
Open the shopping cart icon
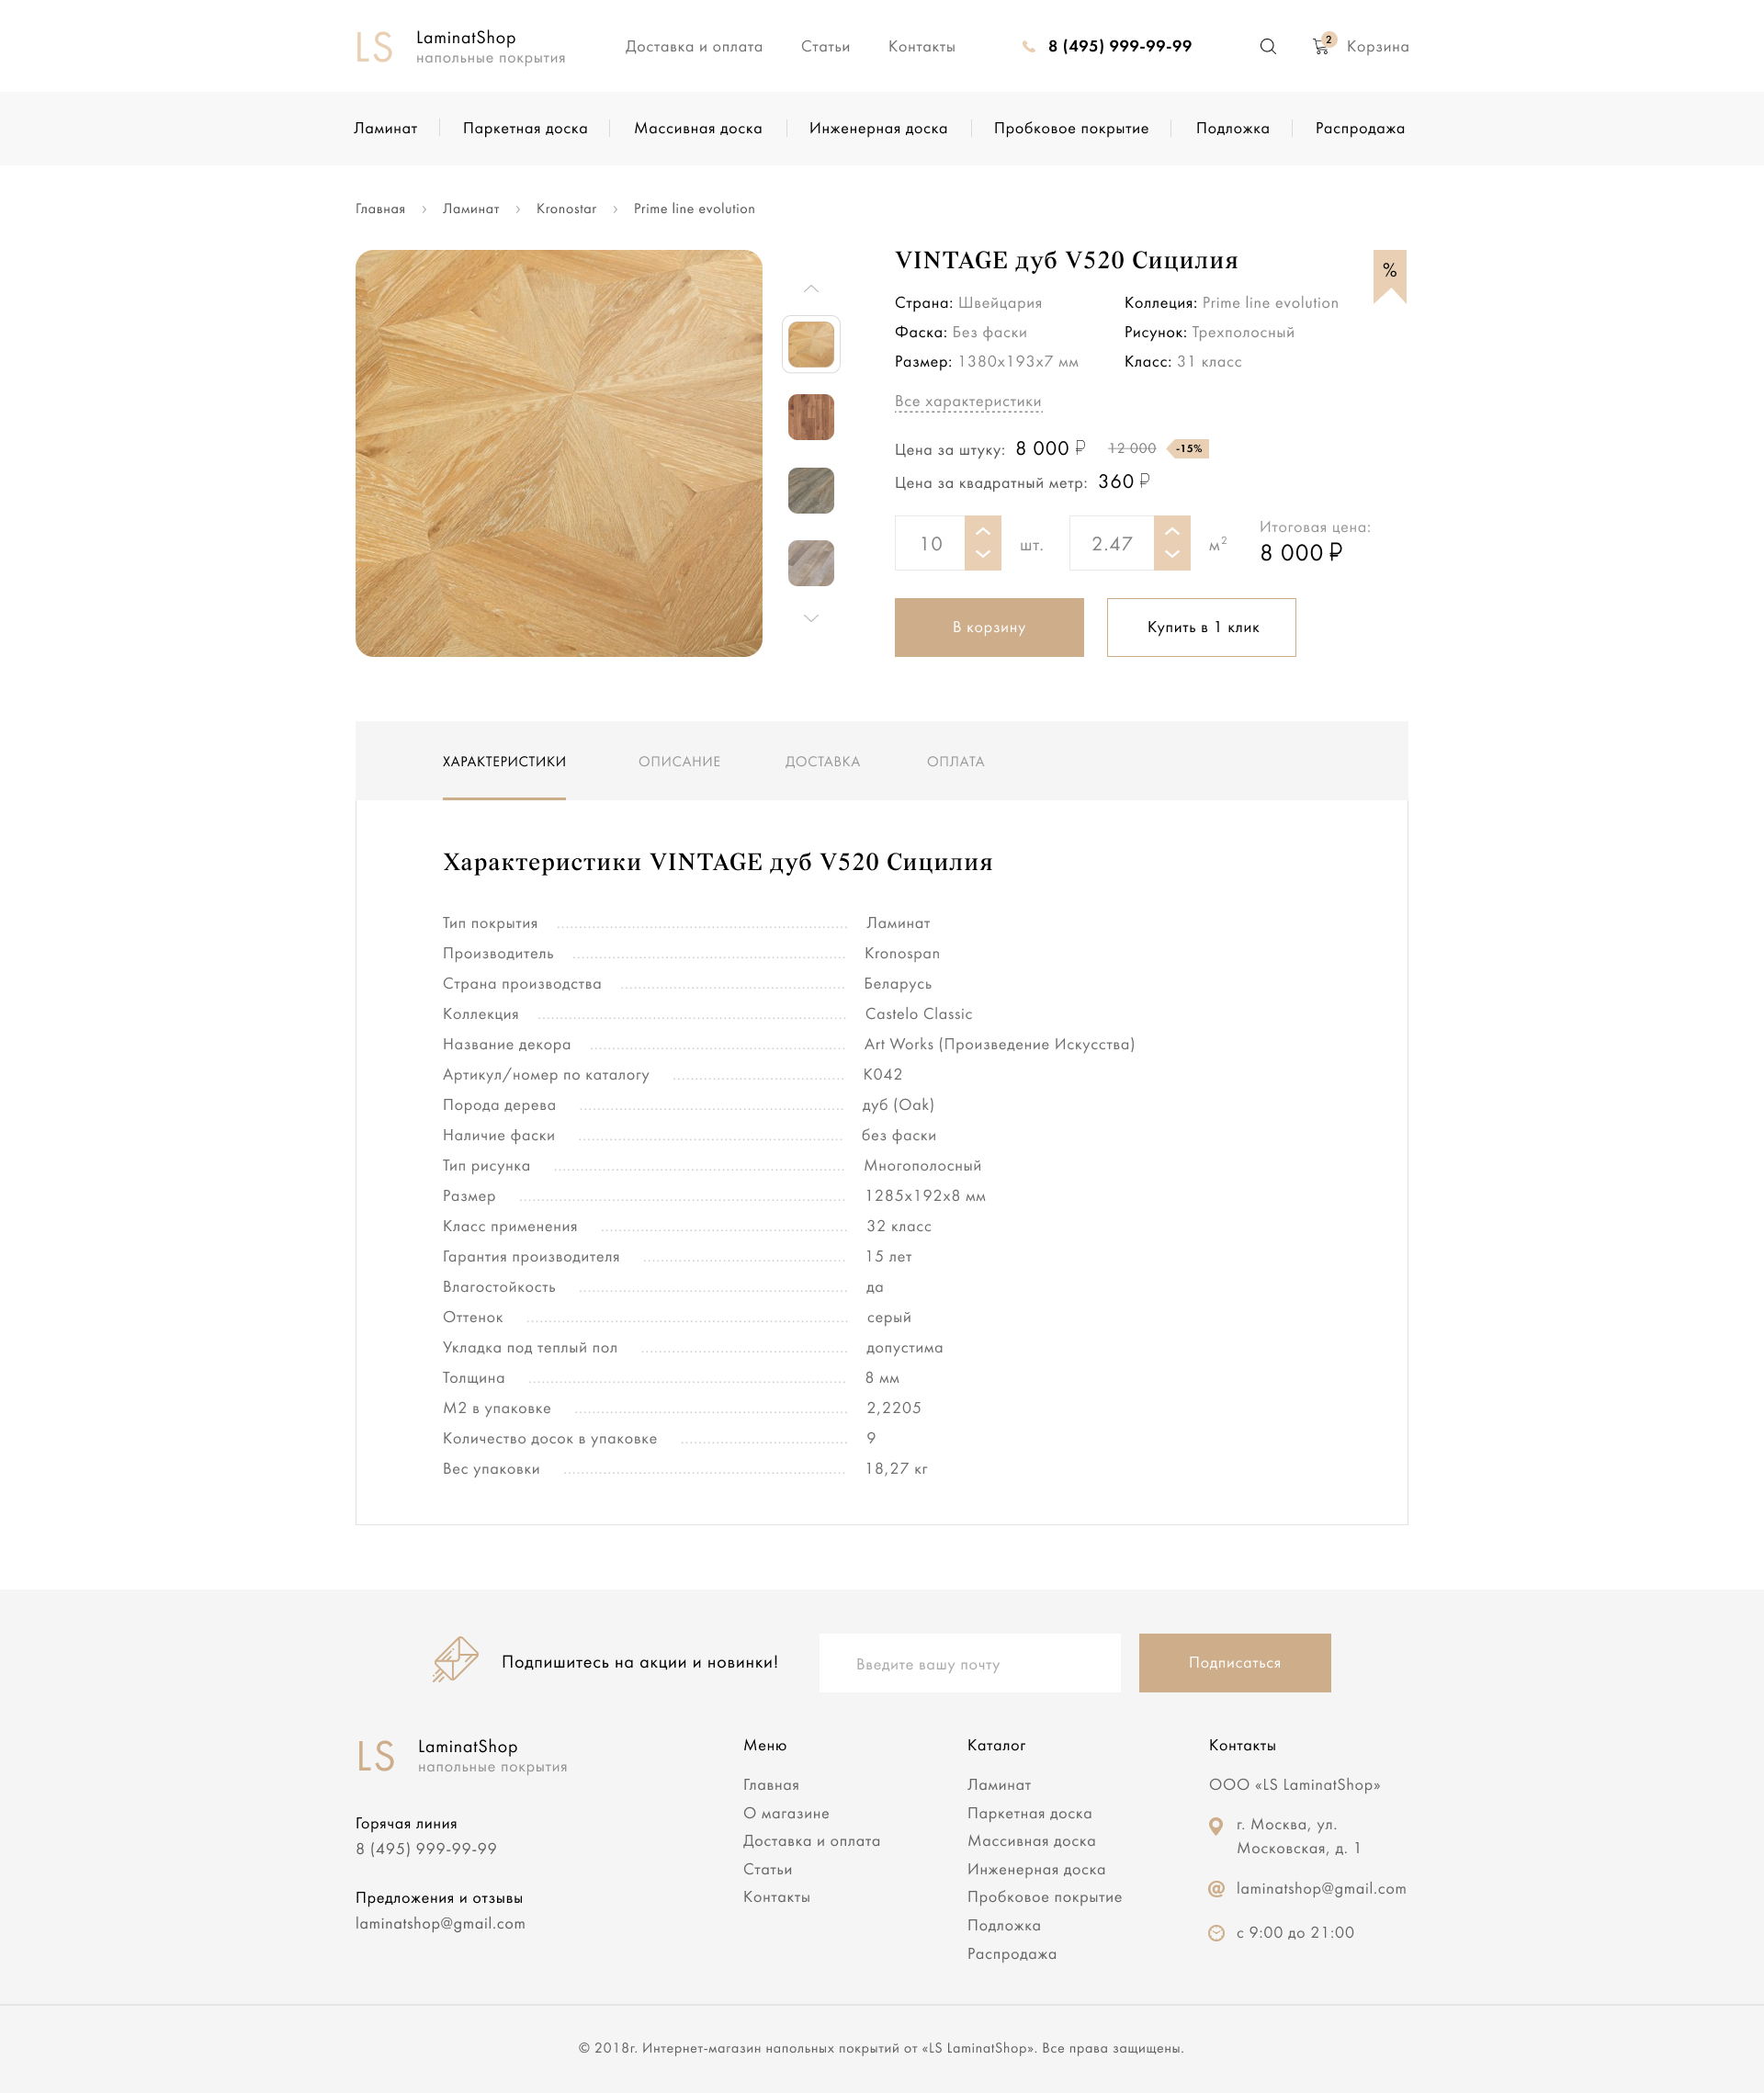pos(1321,46)
